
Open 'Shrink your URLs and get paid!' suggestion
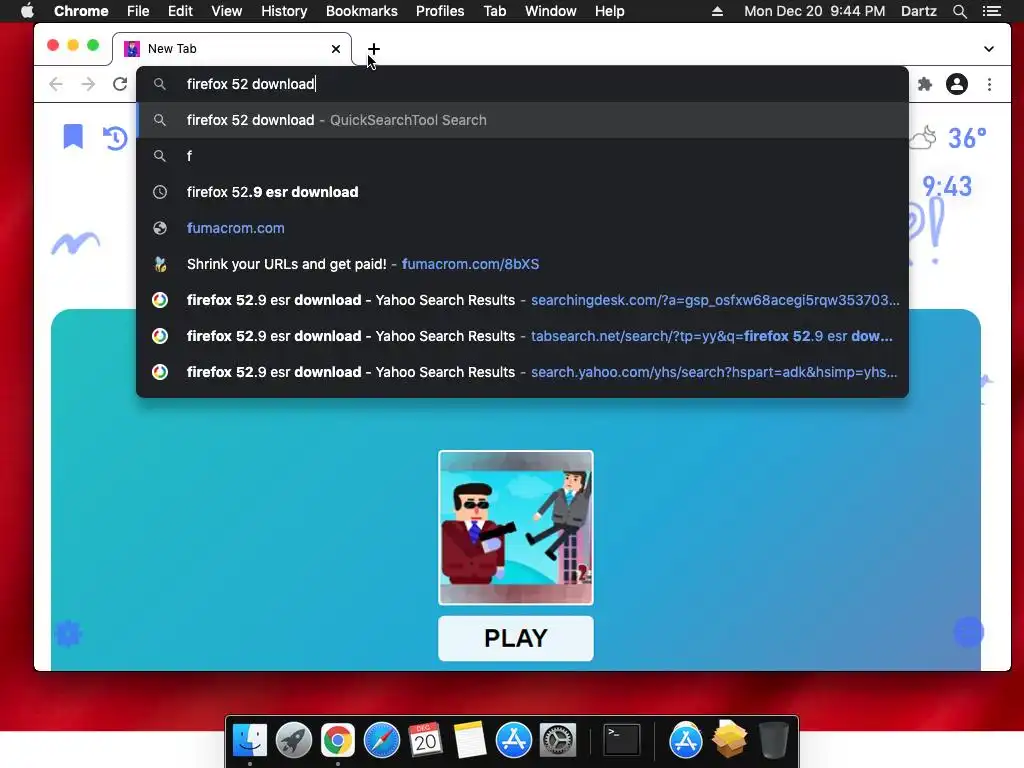point(522,264)
